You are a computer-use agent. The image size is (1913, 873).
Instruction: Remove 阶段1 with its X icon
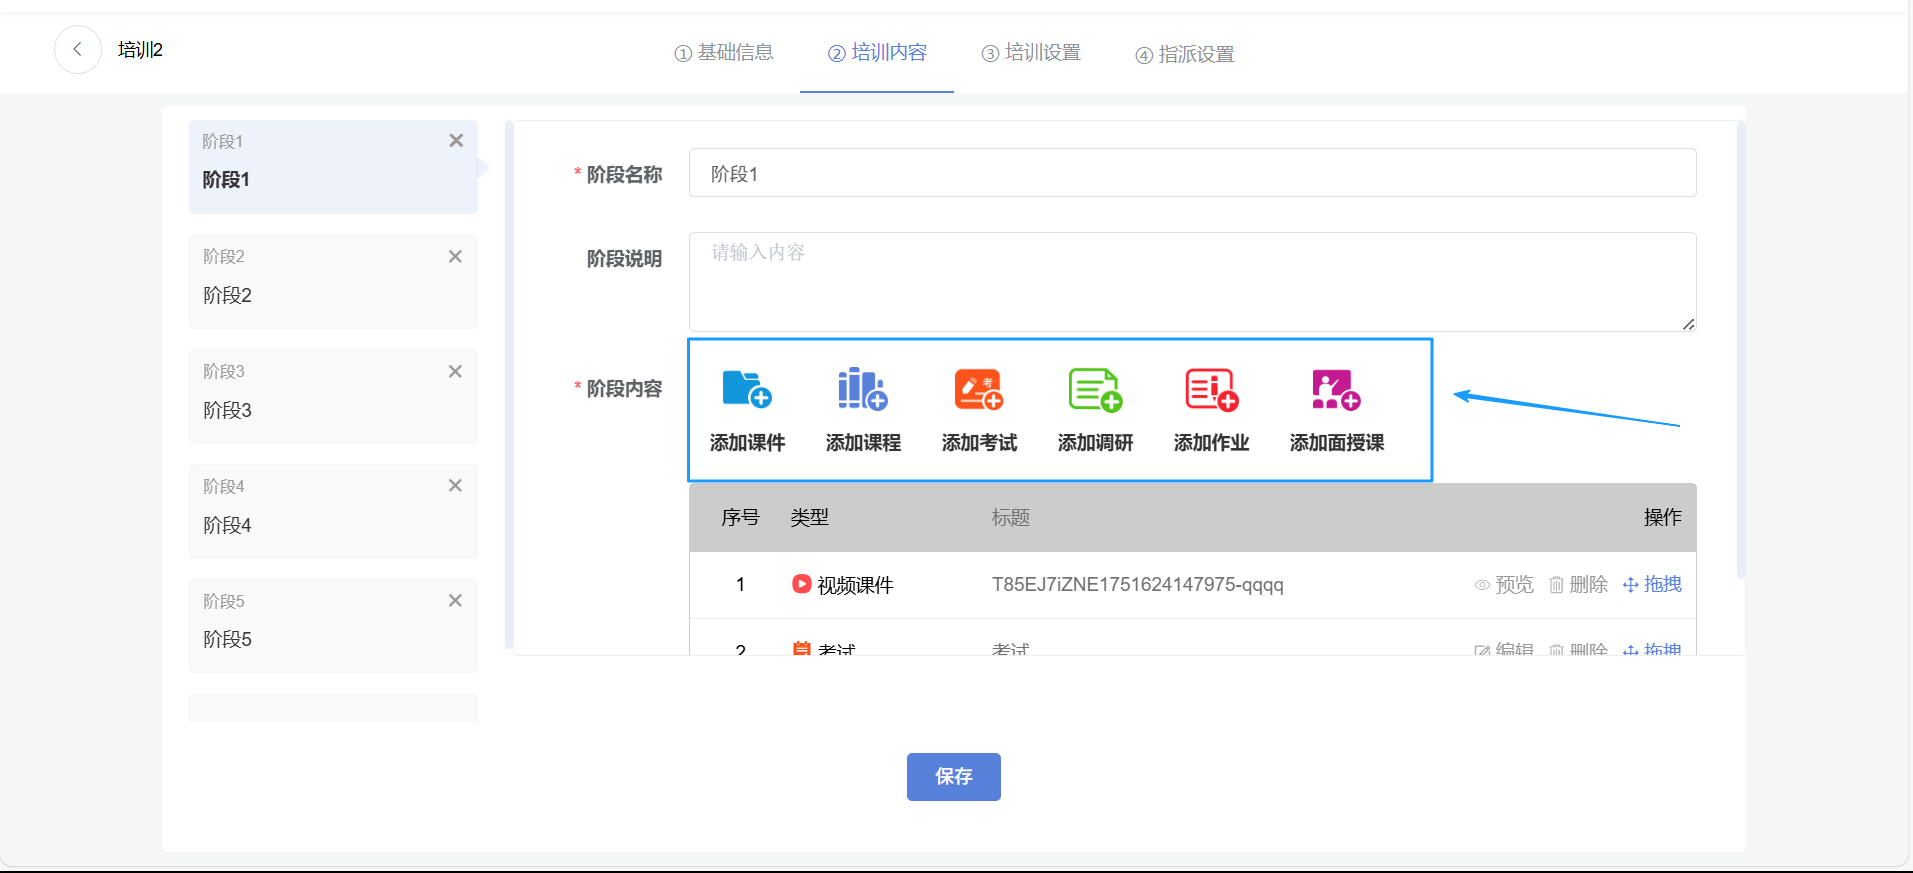pos(456,141)
